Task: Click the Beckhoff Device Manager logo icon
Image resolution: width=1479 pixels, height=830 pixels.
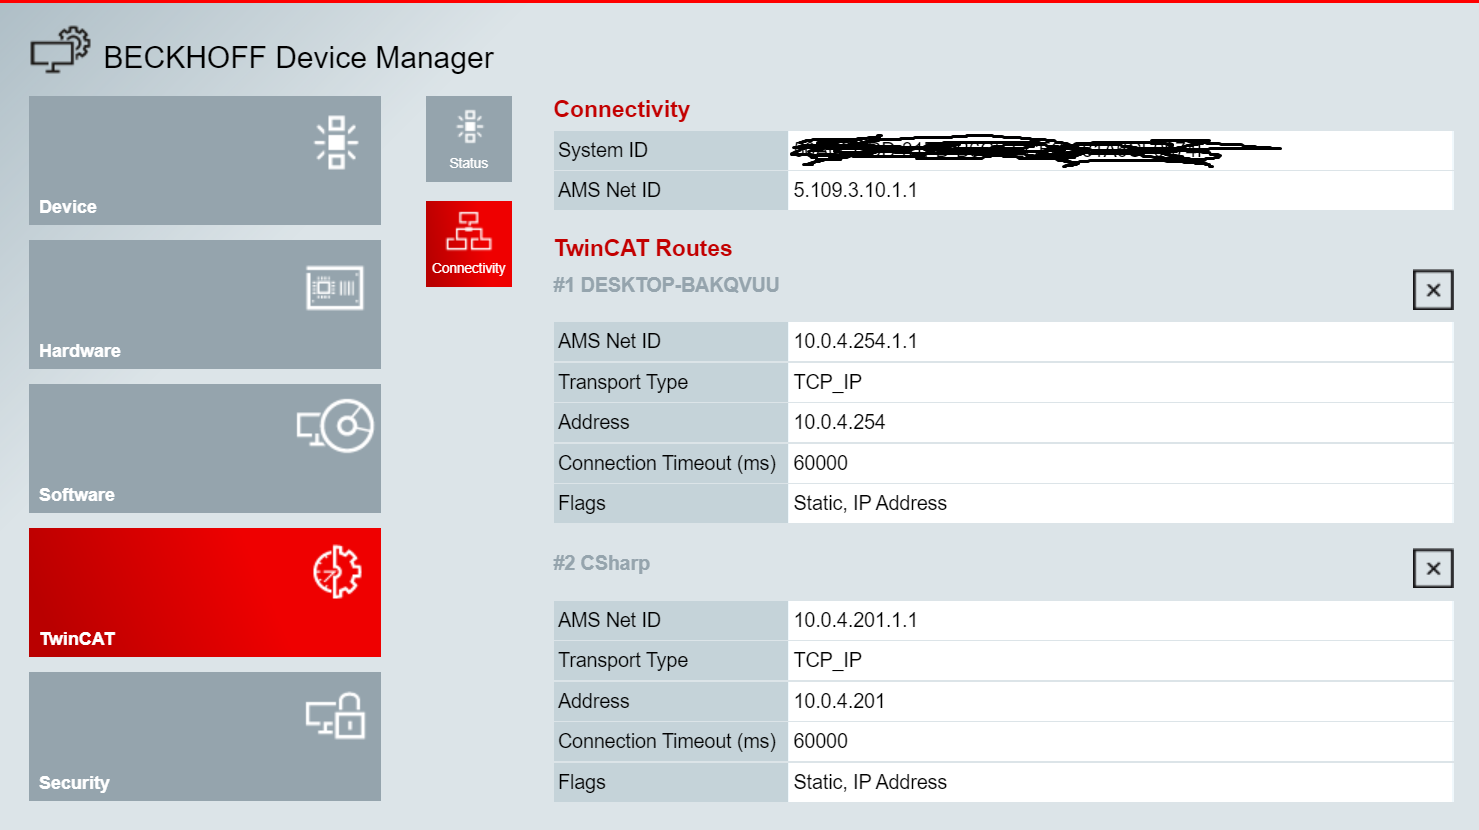Action: [x=60, y=50]
